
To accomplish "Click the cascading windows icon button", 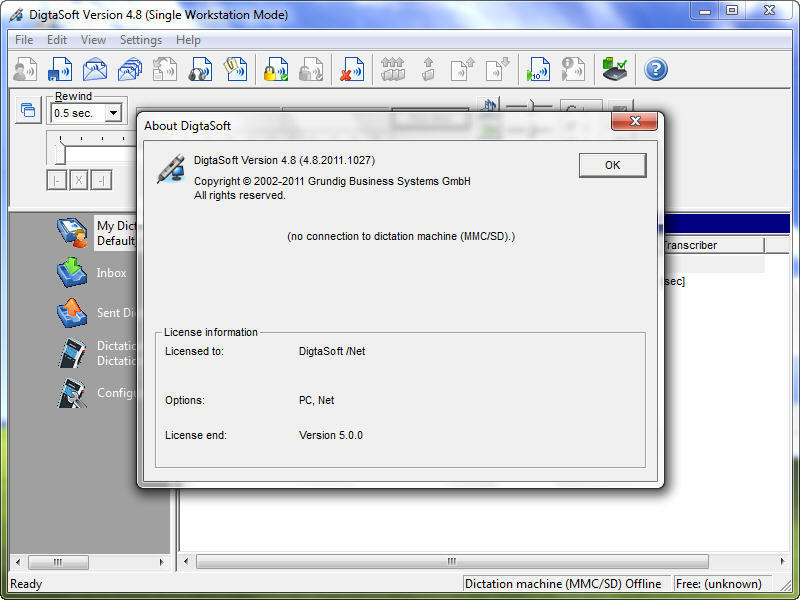I will point(28,110).
